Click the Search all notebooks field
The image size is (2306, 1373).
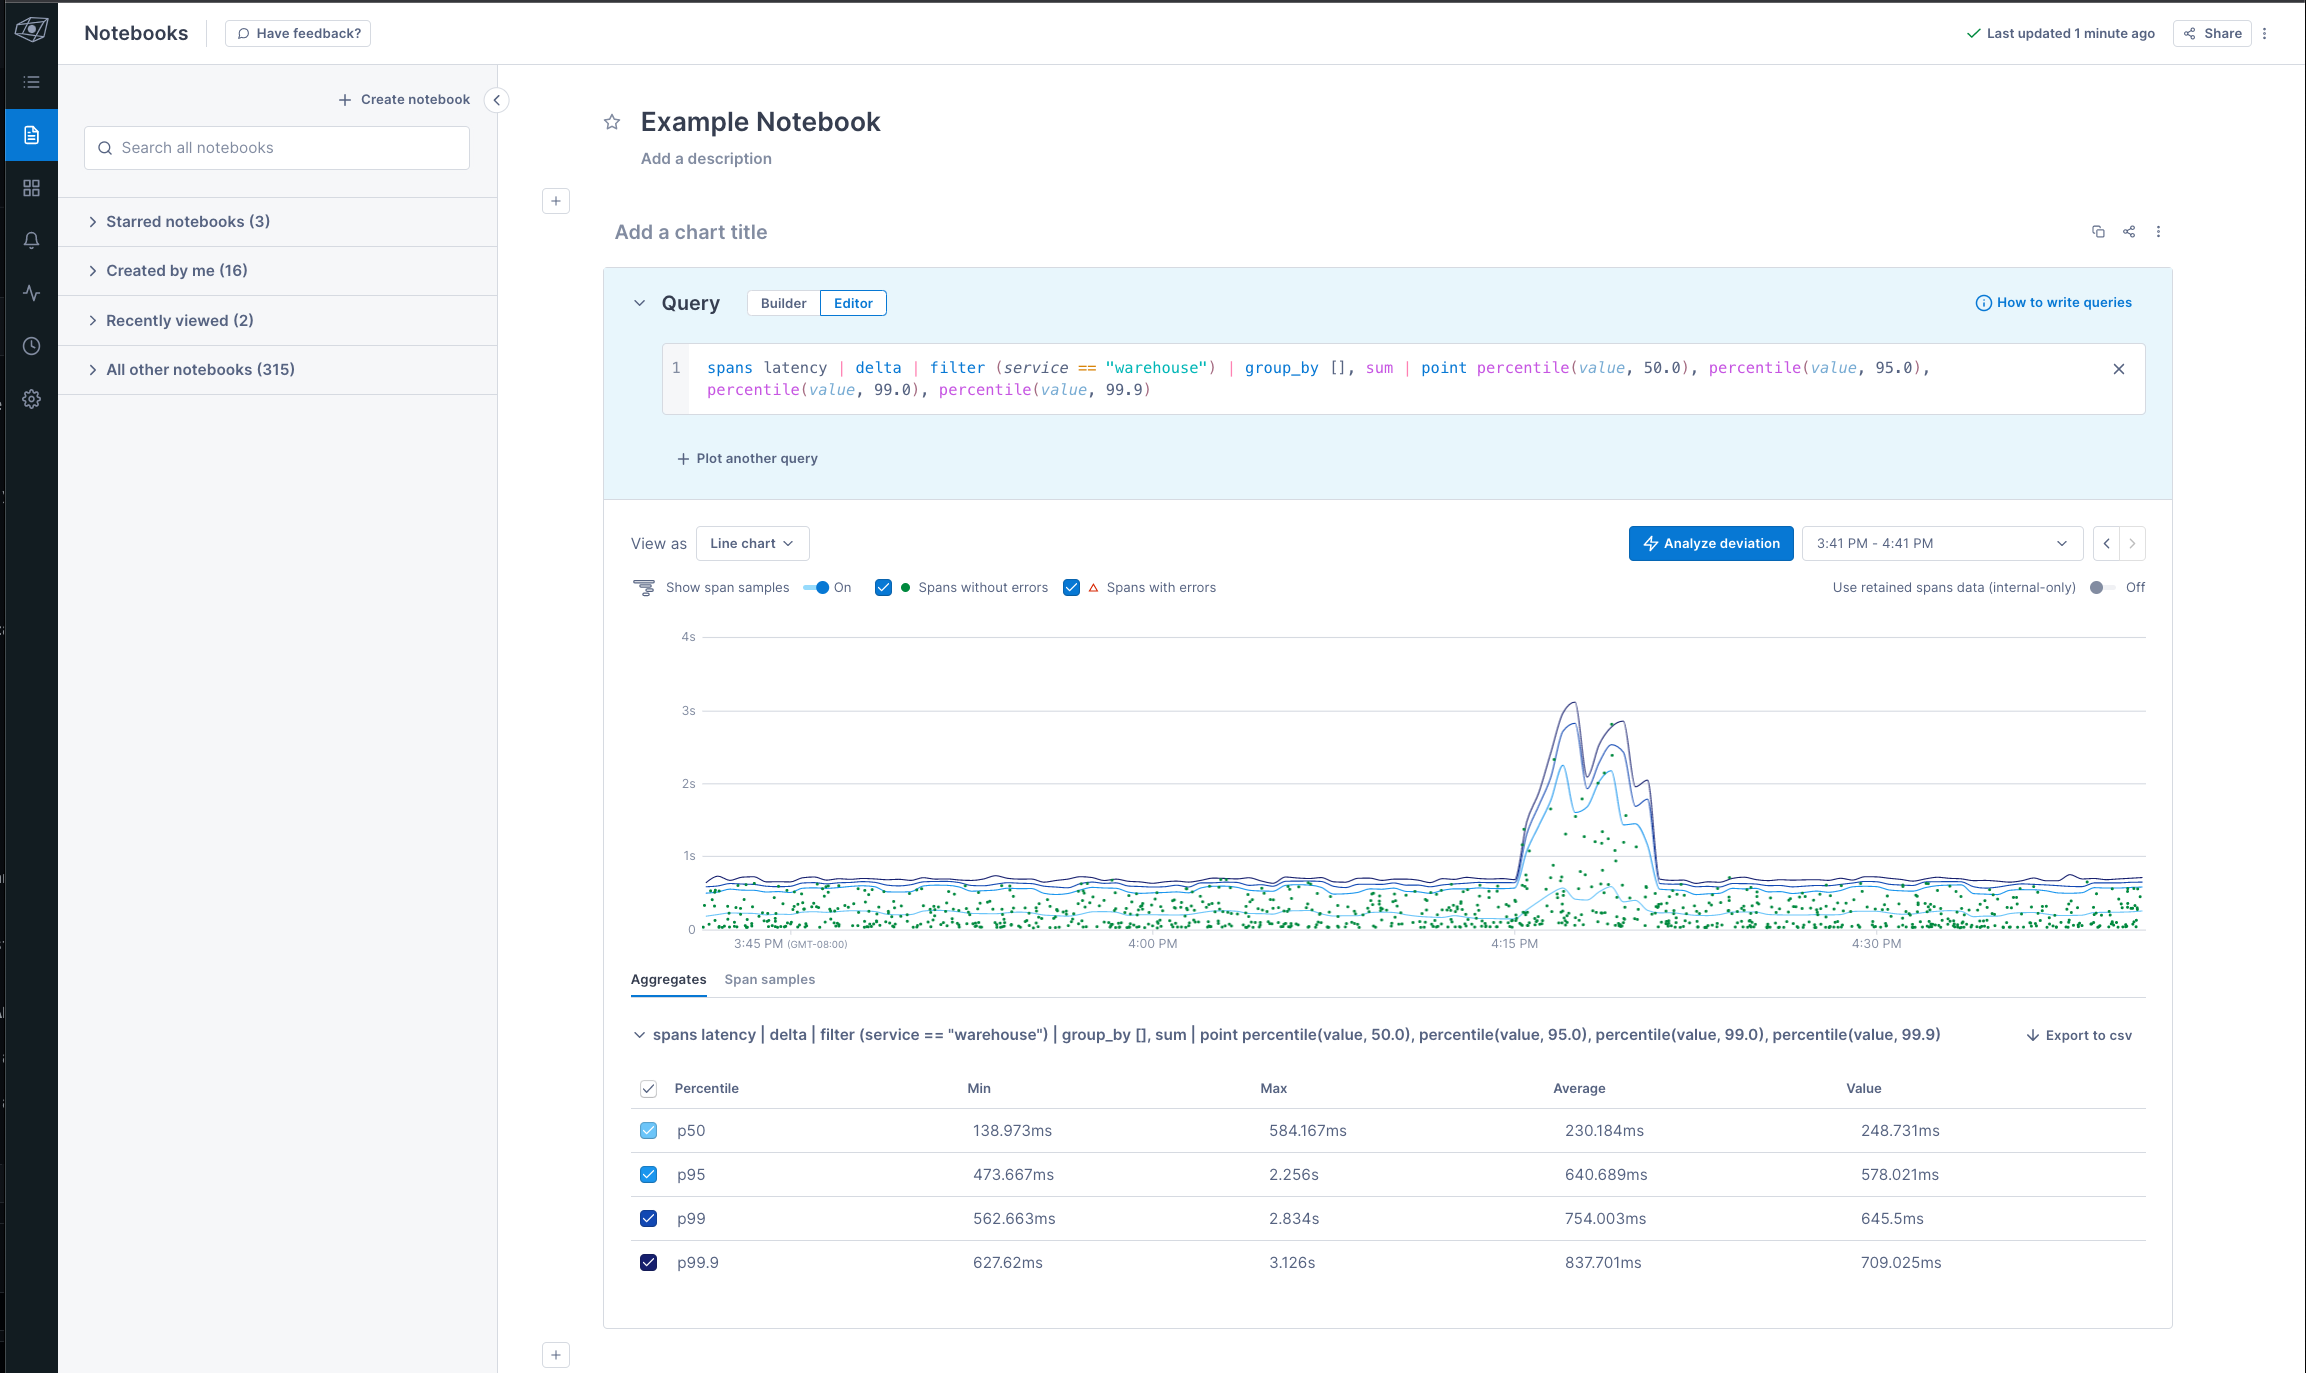pyautogui.click(x=277, y=148)
